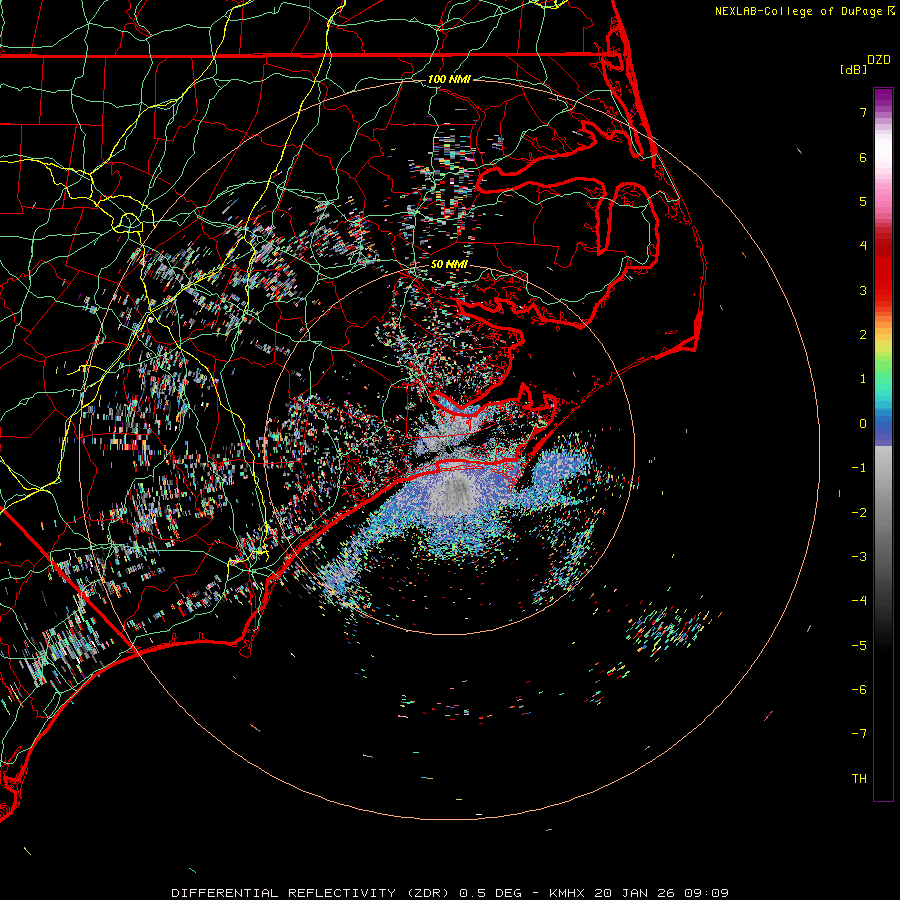The width and height of the screenshot is (900, 900).
Task: Click the '-1' value on color scale
Action: (x=859, y=468)
